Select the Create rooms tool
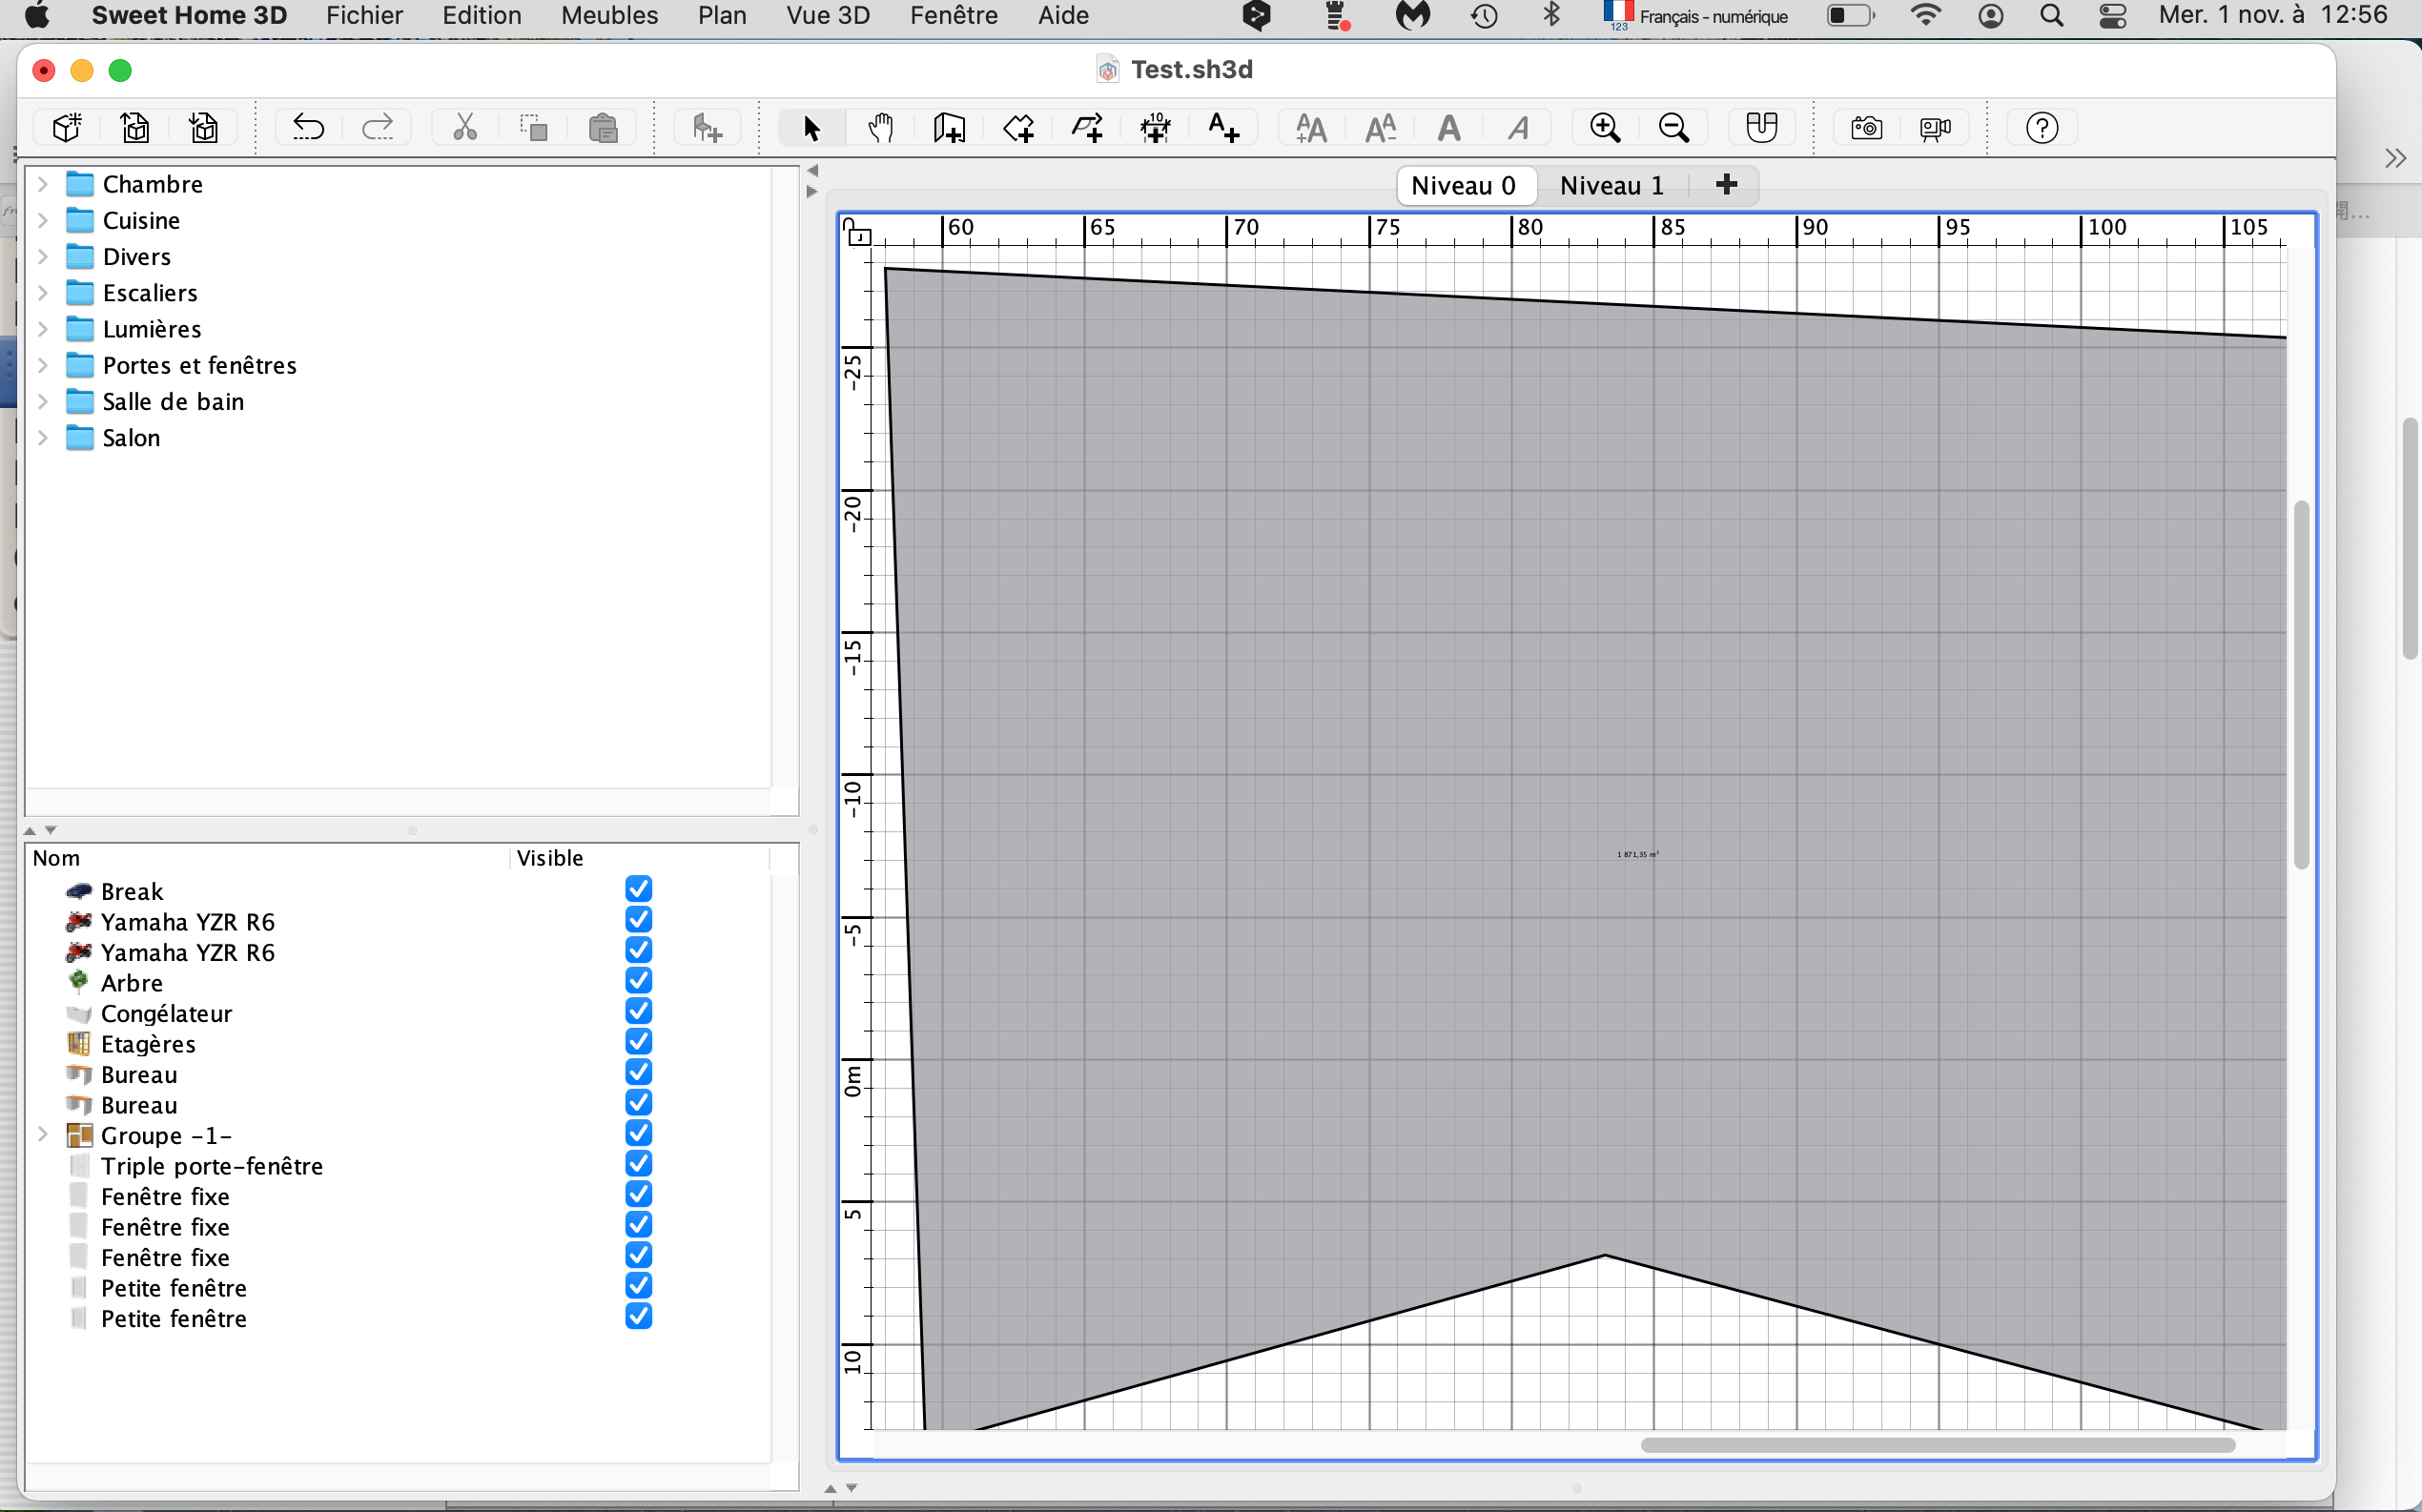The width and height of the screenshot is (2422, 1512). tap(1018, 128)
